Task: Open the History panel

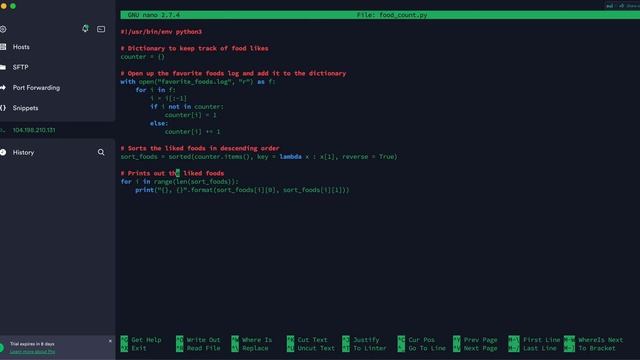Action: pos(23,152)
